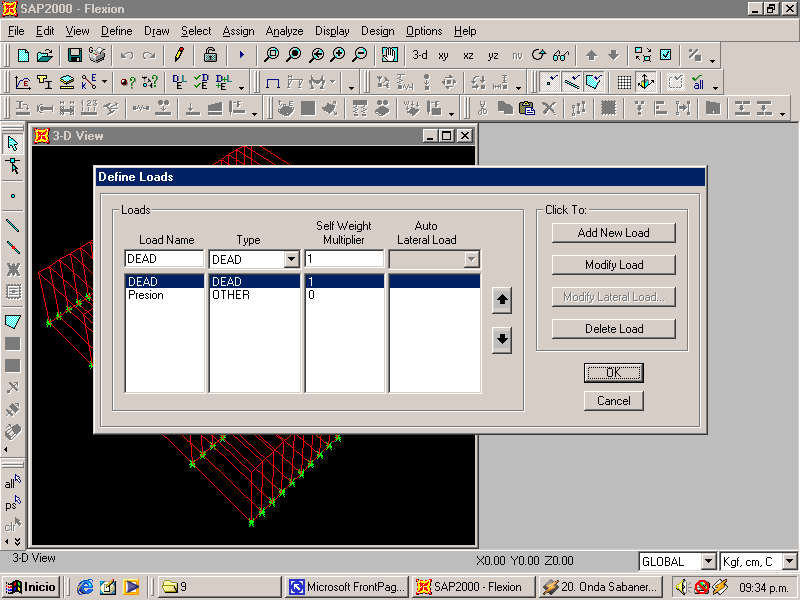800x600 pixels.
Task: Cancel the Define Loads dialog
Action: [x=614, y=401]
